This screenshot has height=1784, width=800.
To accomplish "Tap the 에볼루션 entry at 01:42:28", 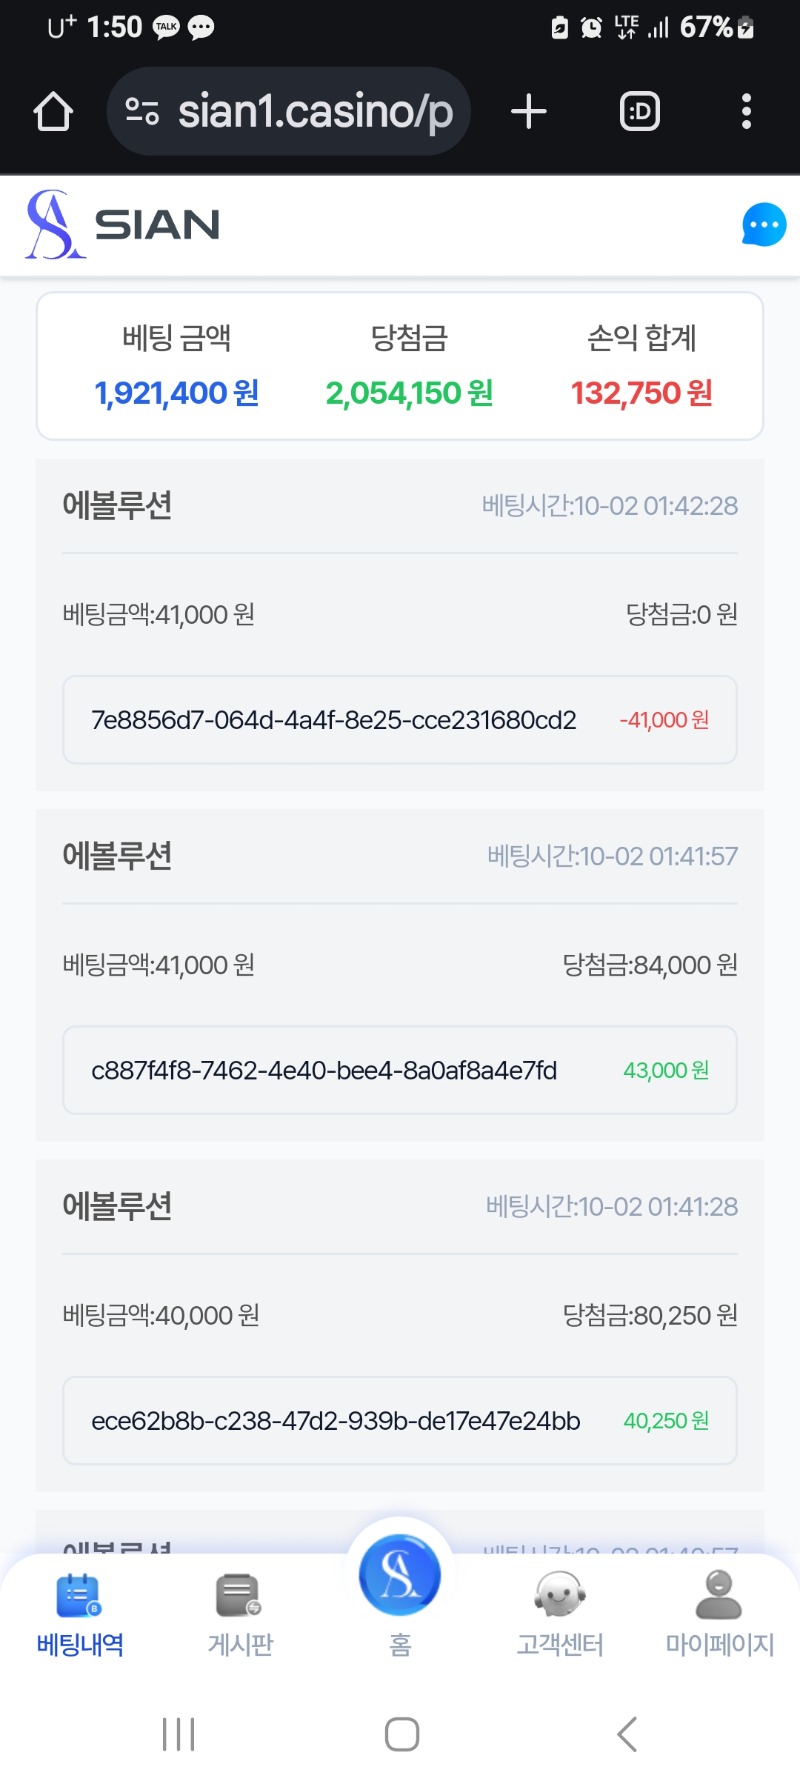I will click(400, 625).
